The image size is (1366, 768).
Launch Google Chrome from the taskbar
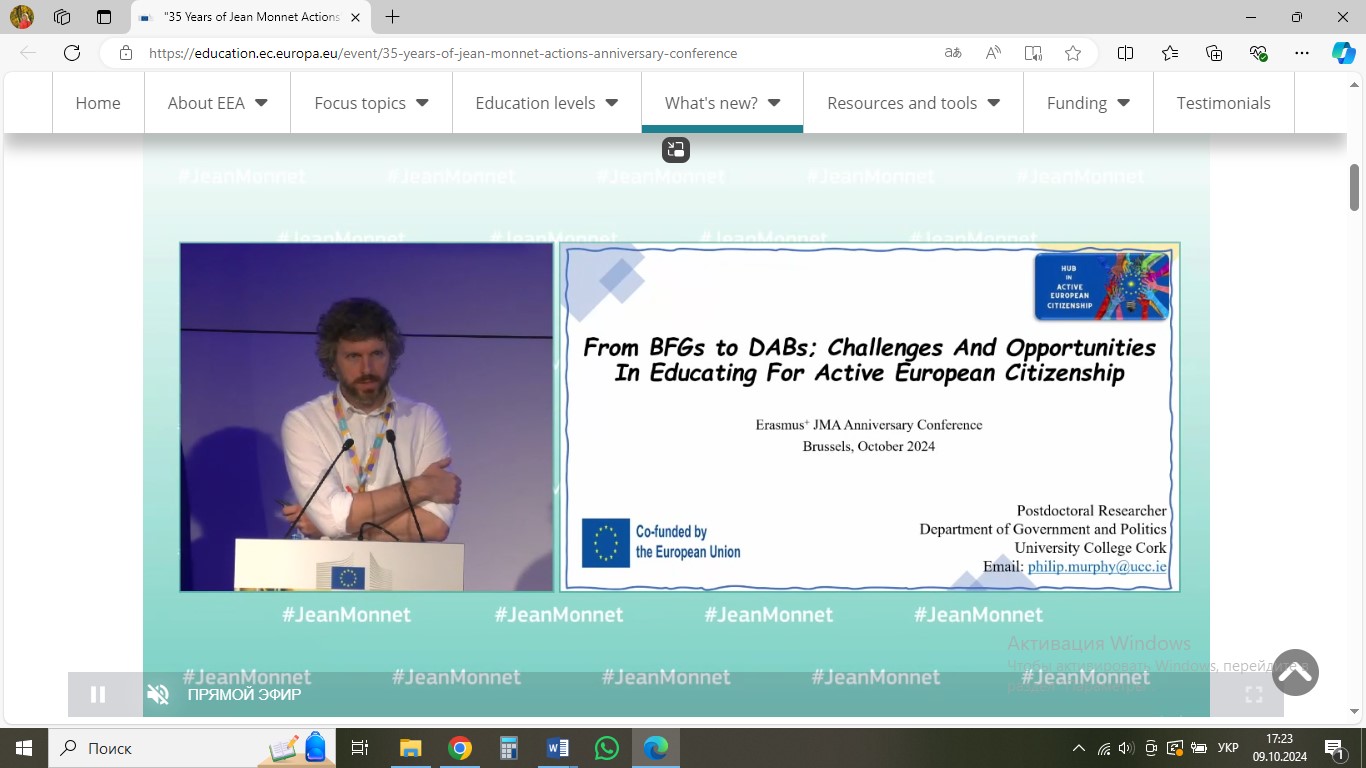tap(460, 748)
